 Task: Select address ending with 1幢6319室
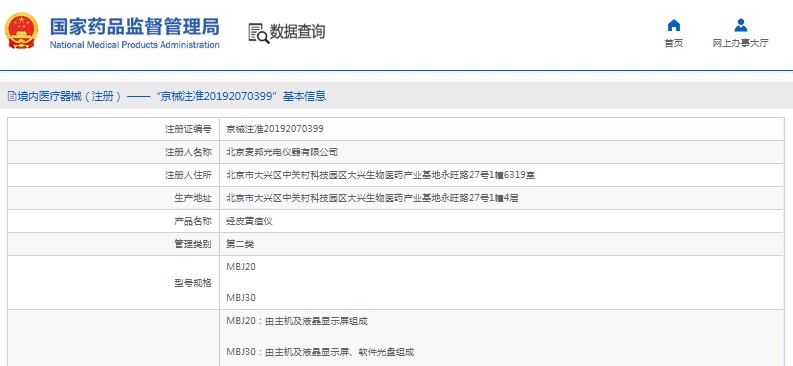pos(380,175)
